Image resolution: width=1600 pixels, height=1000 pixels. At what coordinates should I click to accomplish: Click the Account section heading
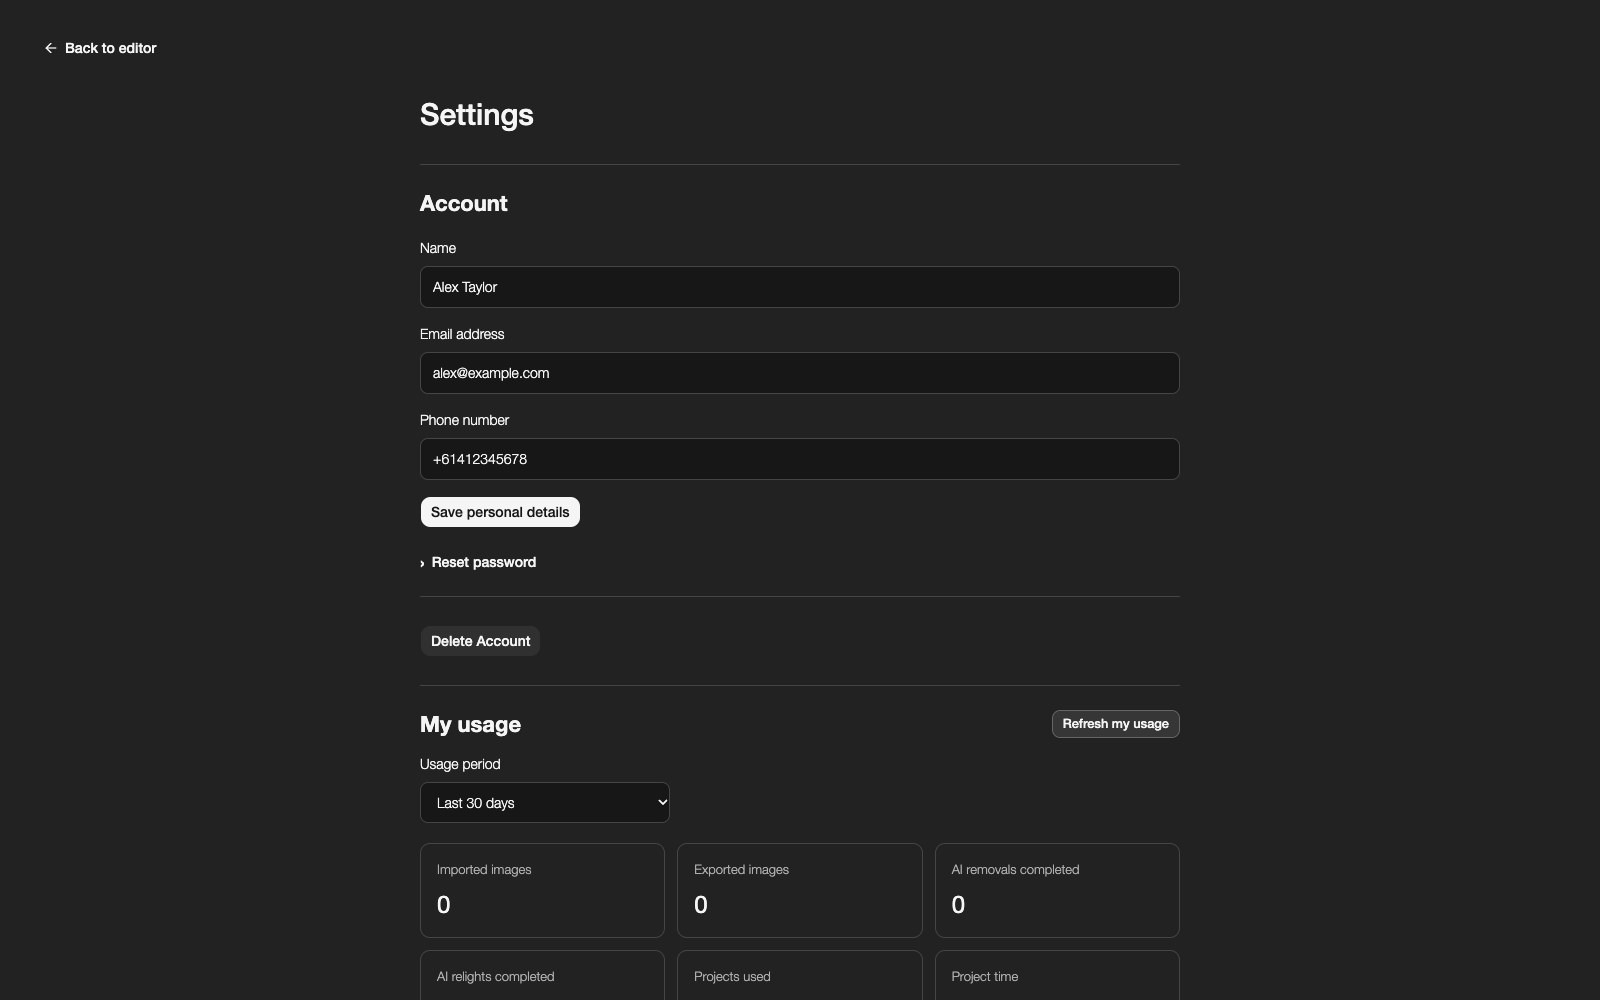click(464, 203)
